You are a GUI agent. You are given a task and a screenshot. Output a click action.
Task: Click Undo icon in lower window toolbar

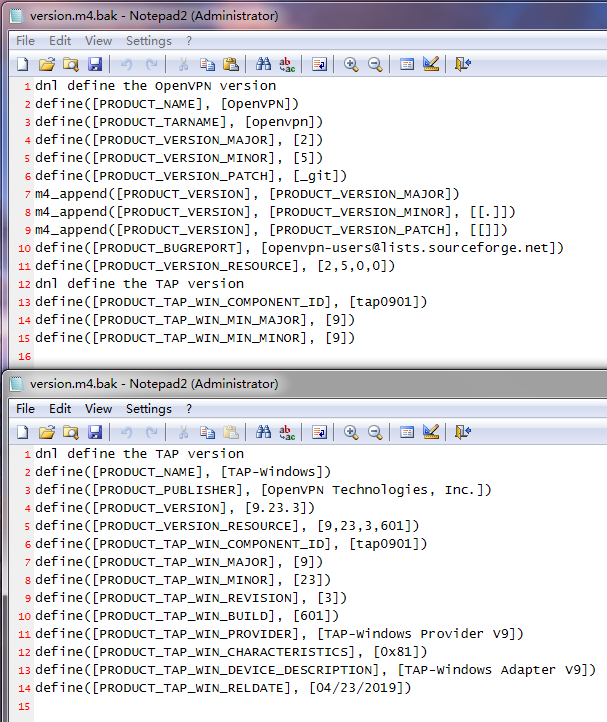point(127,432)
